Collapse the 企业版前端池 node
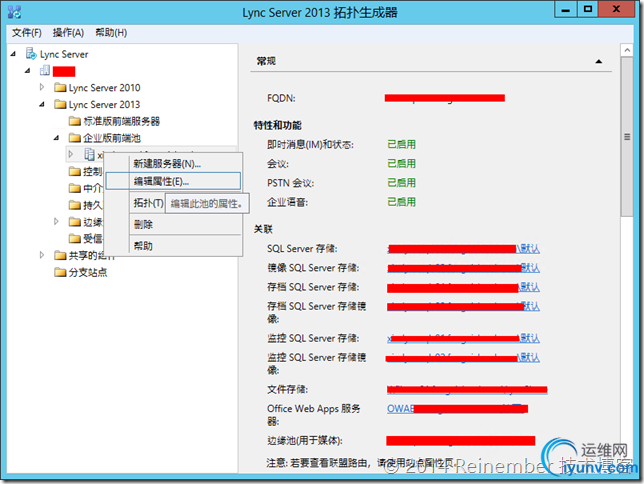The width and height of the screenshot is (644, 484). coord(56,138)
